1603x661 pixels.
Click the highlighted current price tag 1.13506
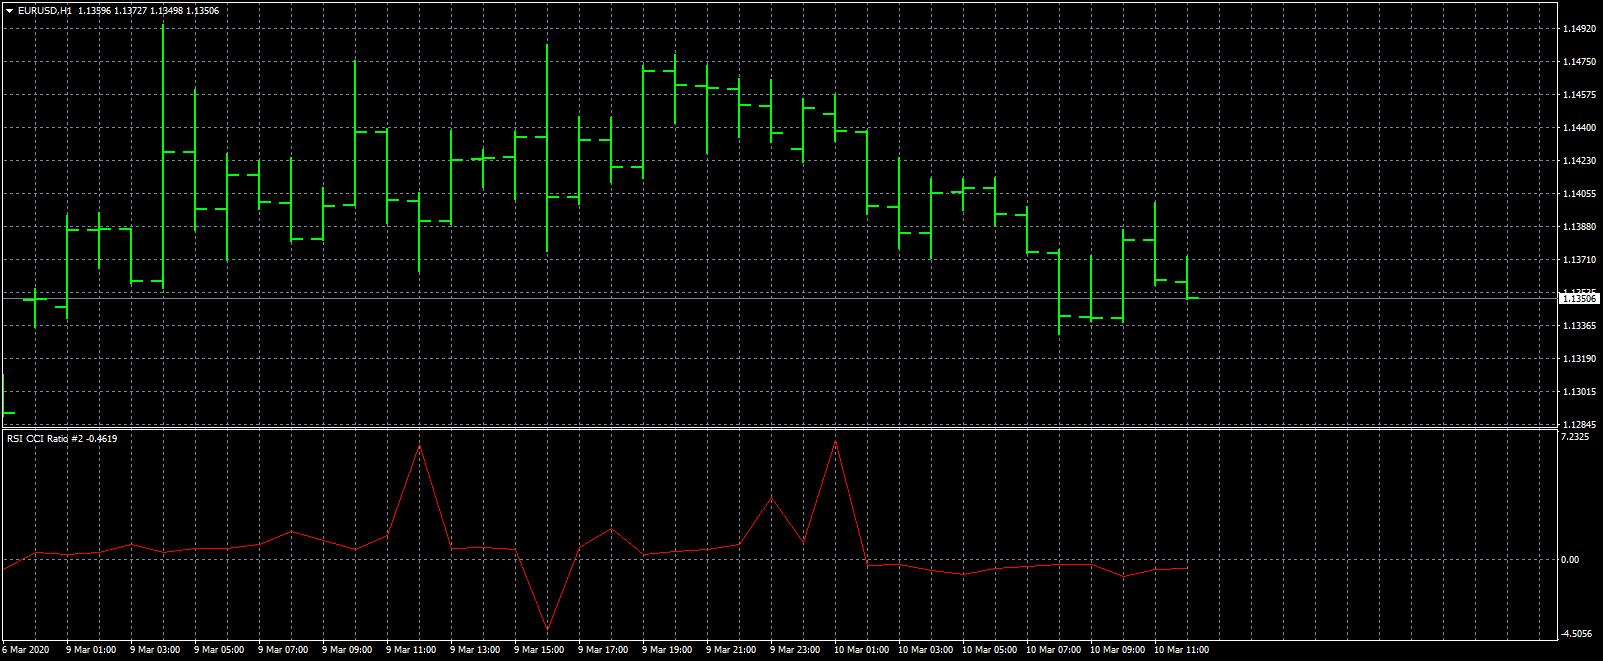pos(1579,298)
